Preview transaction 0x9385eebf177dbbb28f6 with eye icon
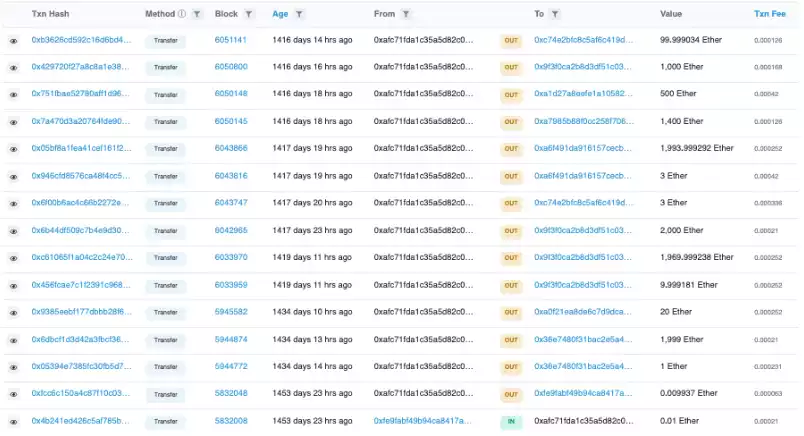804x436 pixels. (14, 313)
